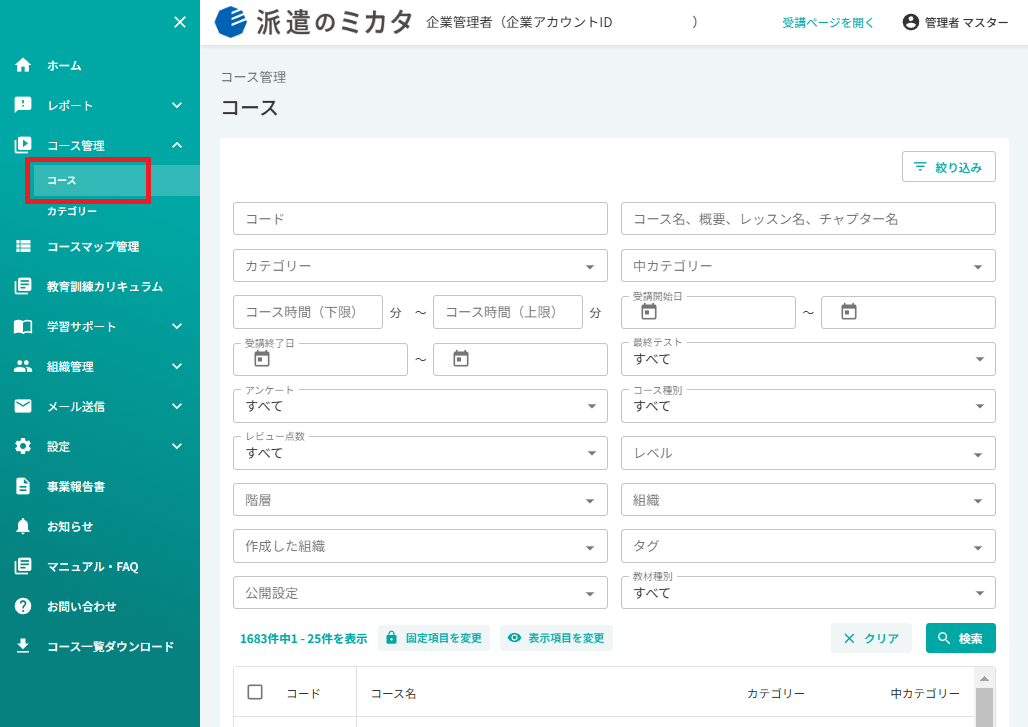Open the 作成した組織 dropdown
The height and width of the screenshot is (727, 1028).
click(x=420, y=546)
